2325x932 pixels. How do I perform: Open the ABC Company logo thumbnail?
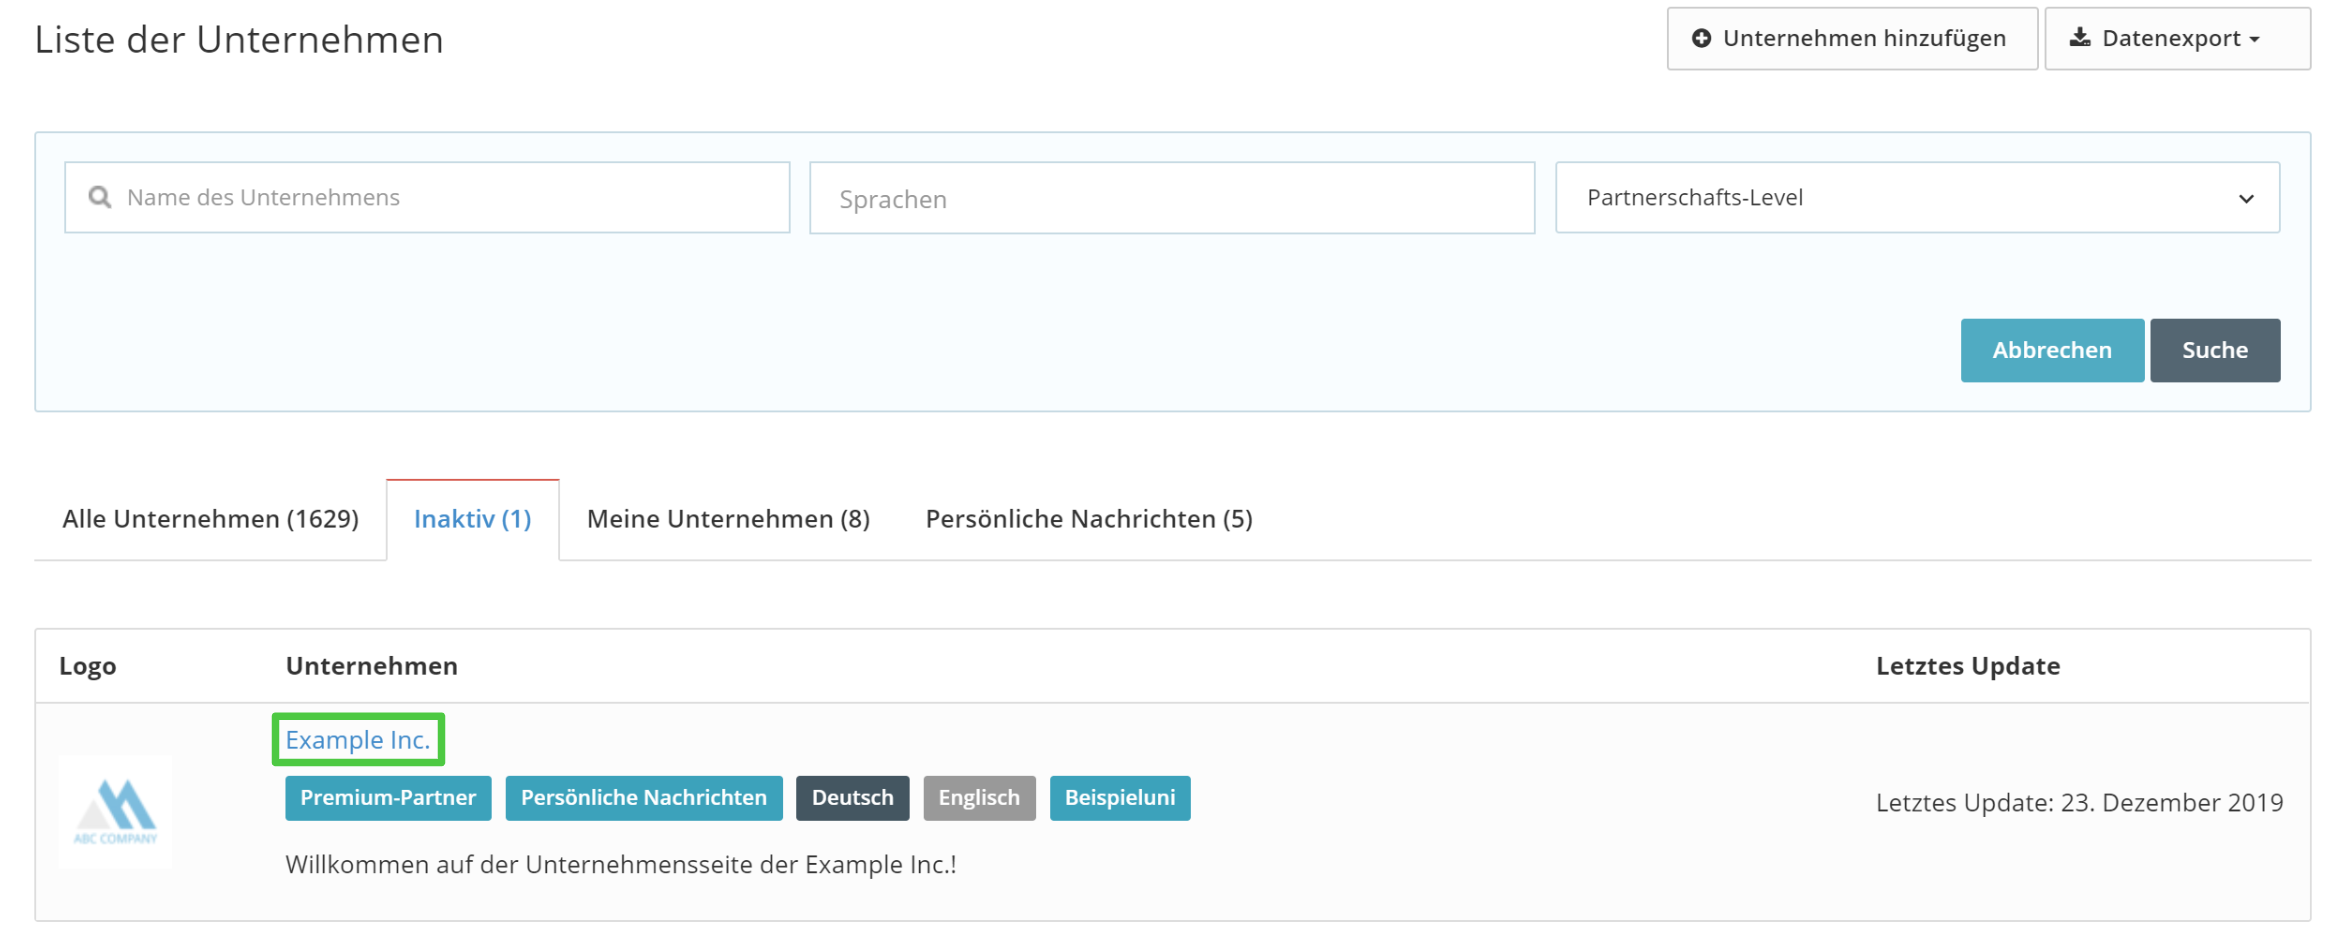click(115, 811)
